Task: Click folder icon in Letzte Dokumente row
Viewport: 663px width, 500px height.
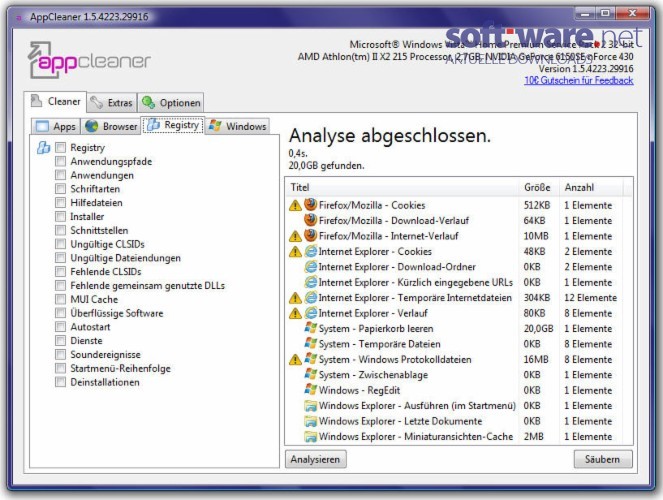Action: coord(311,421)
